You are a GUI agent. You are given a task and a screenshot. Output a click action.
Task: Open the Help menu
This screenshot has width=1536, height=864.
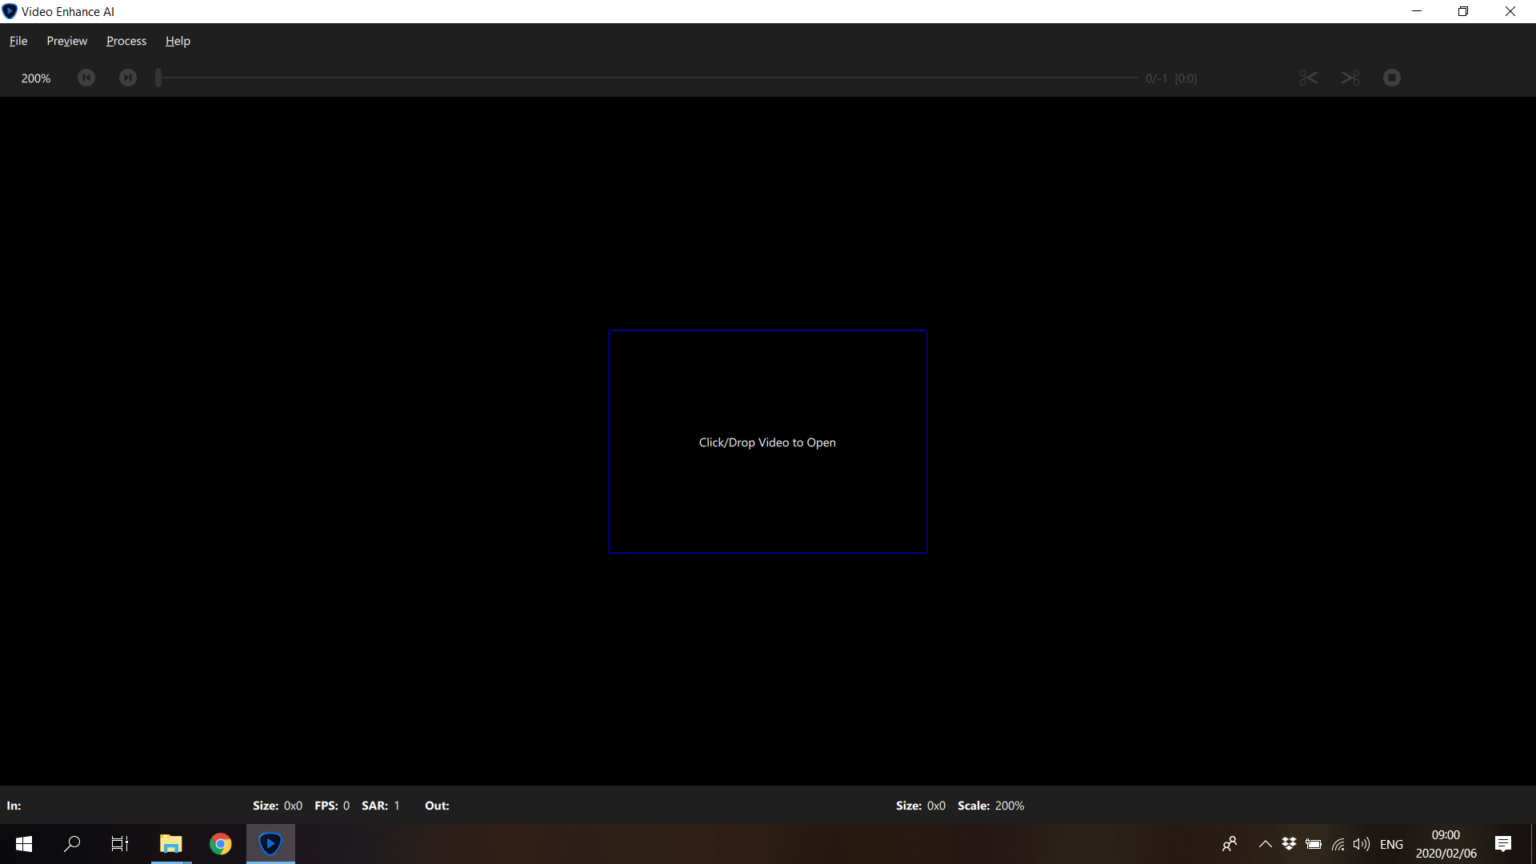click(178, 41)
